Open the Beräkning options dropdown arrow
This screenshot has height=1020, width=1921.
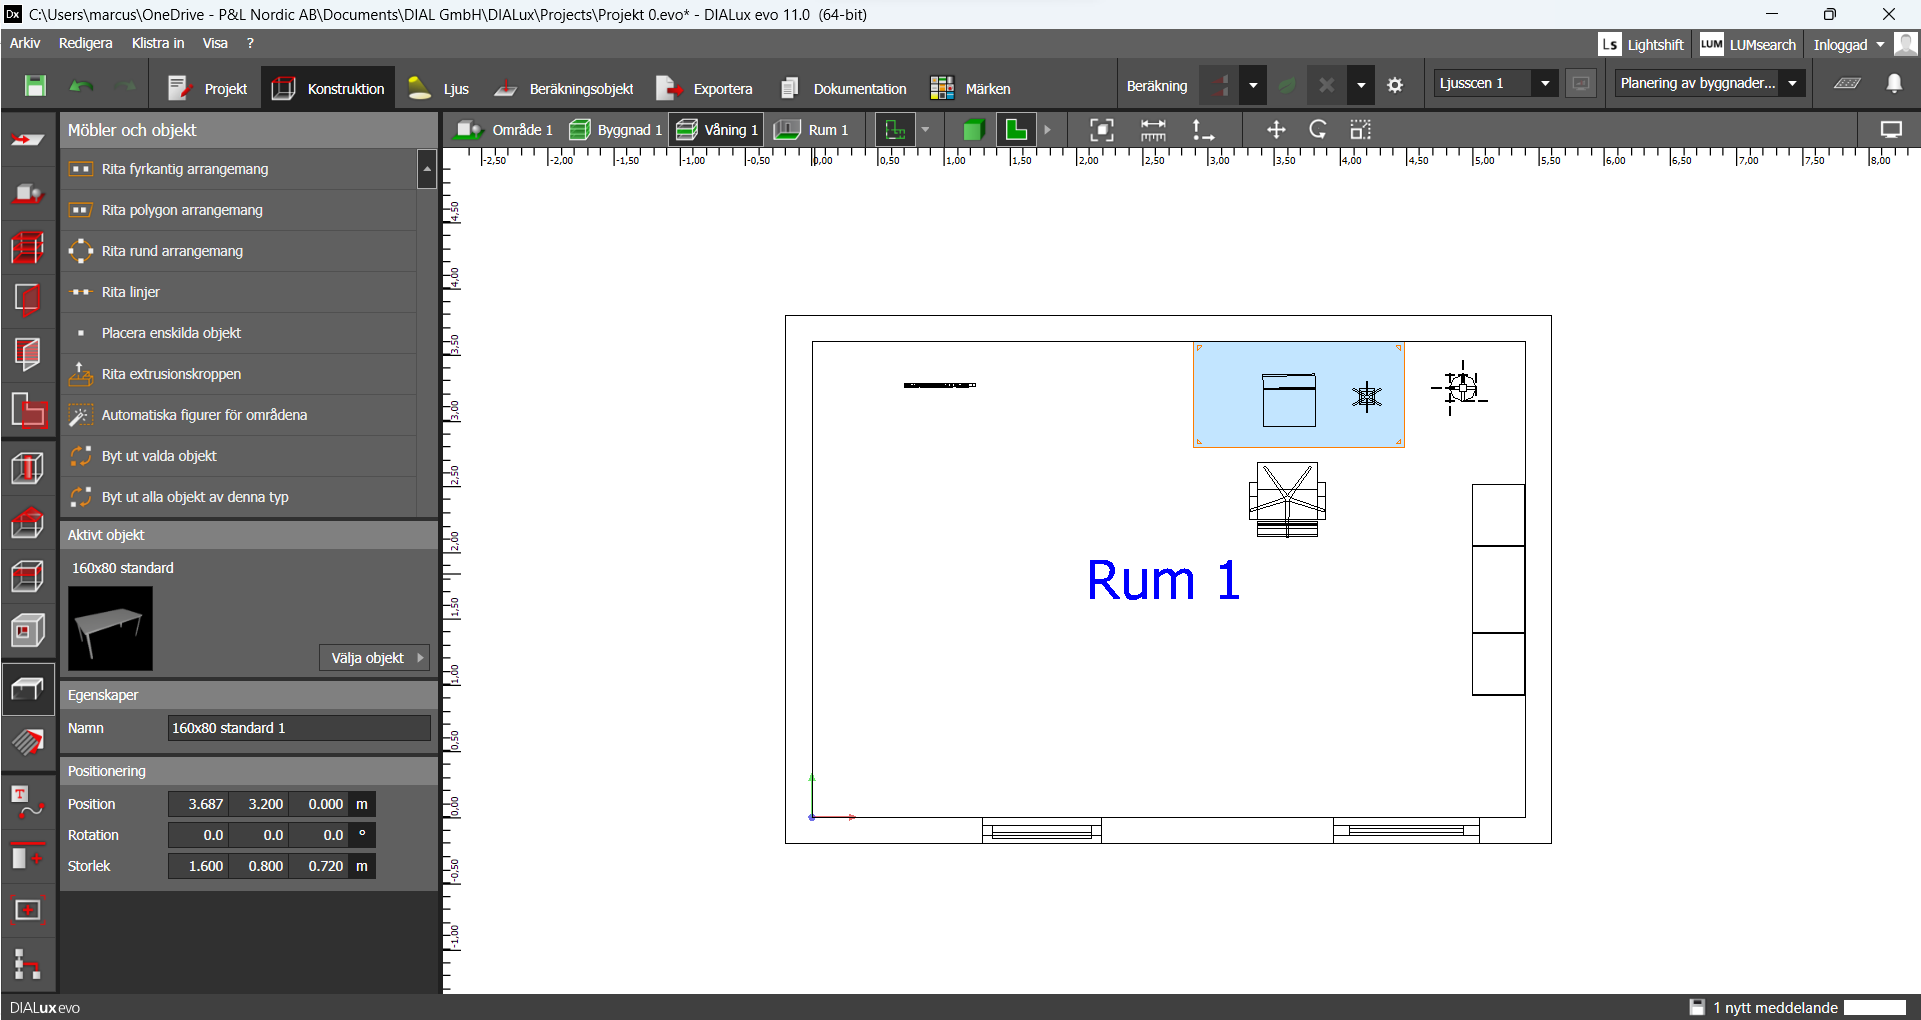1253,86
